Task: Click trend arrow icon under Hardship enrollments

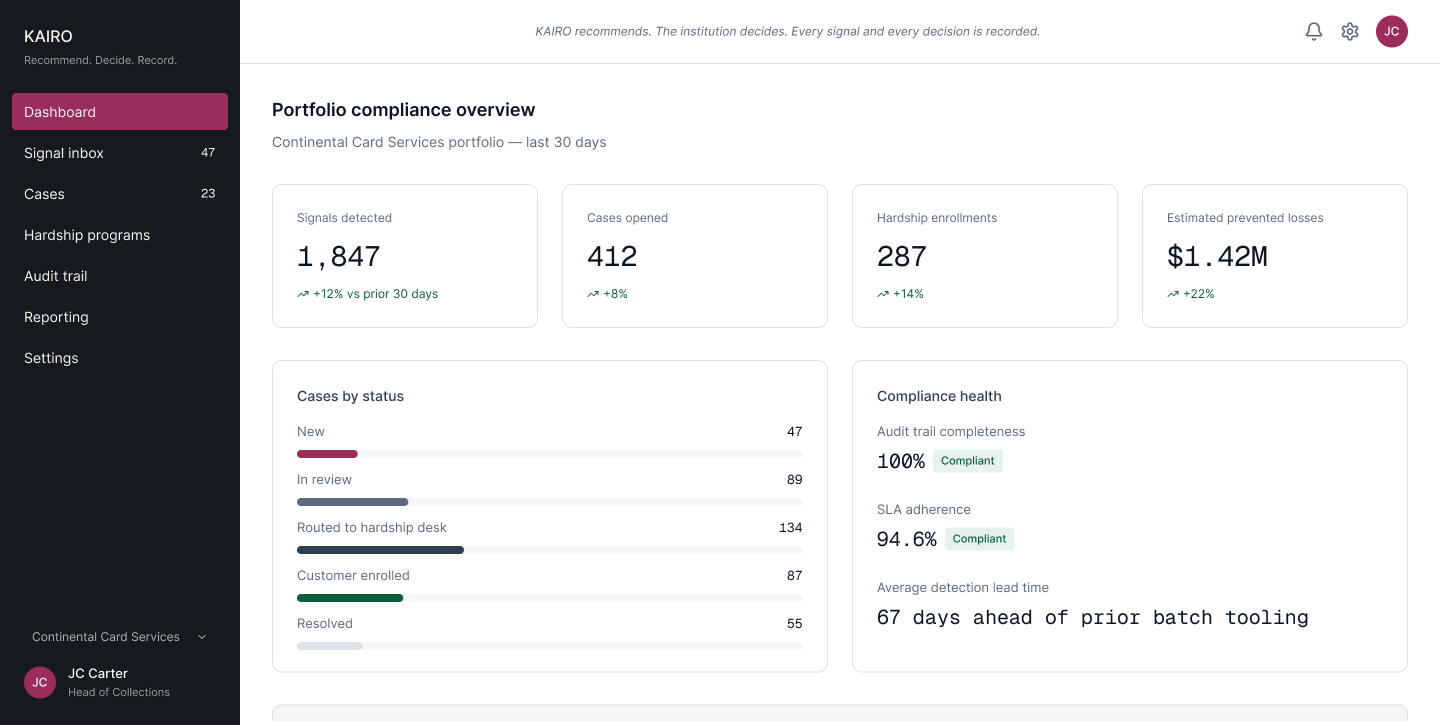Action: [883, 294]
